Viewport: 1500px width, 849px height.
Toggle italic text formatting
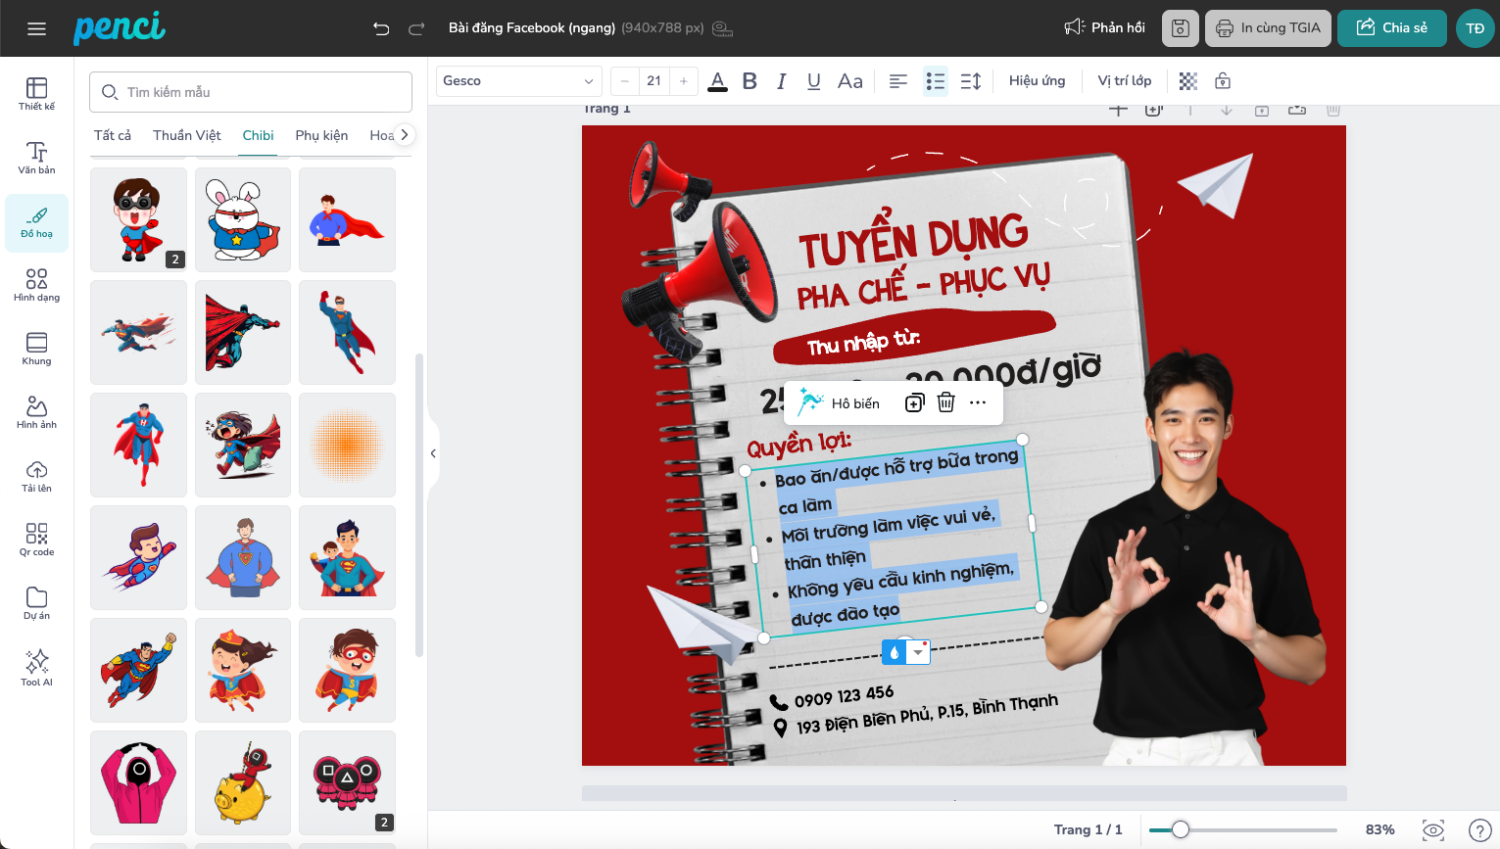click(x=781, y=81)
